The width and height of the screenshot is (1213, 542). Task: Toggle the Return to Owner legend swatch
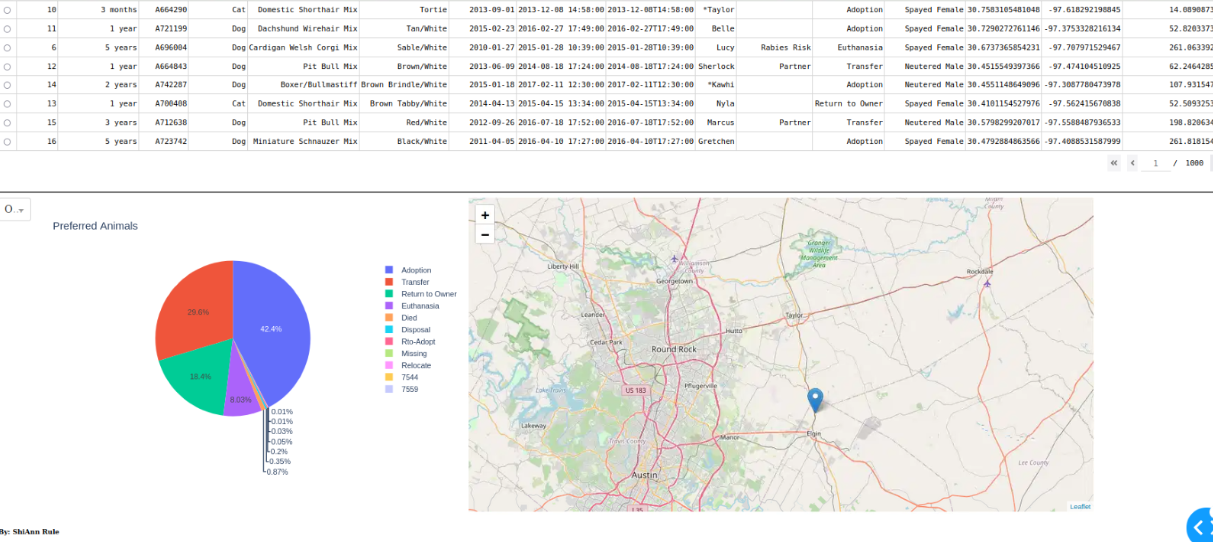pyautogui.click(x=390, y=294)
